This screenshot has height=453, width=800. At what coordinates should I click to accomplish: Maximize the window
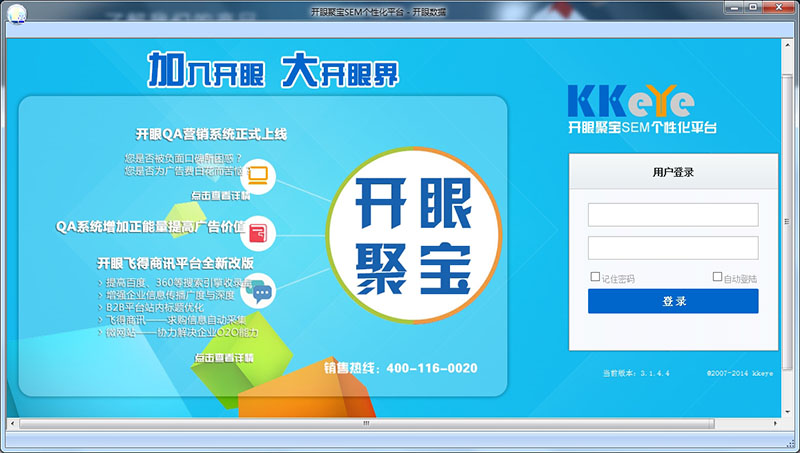pyautogui.click(x=754, y=8)
